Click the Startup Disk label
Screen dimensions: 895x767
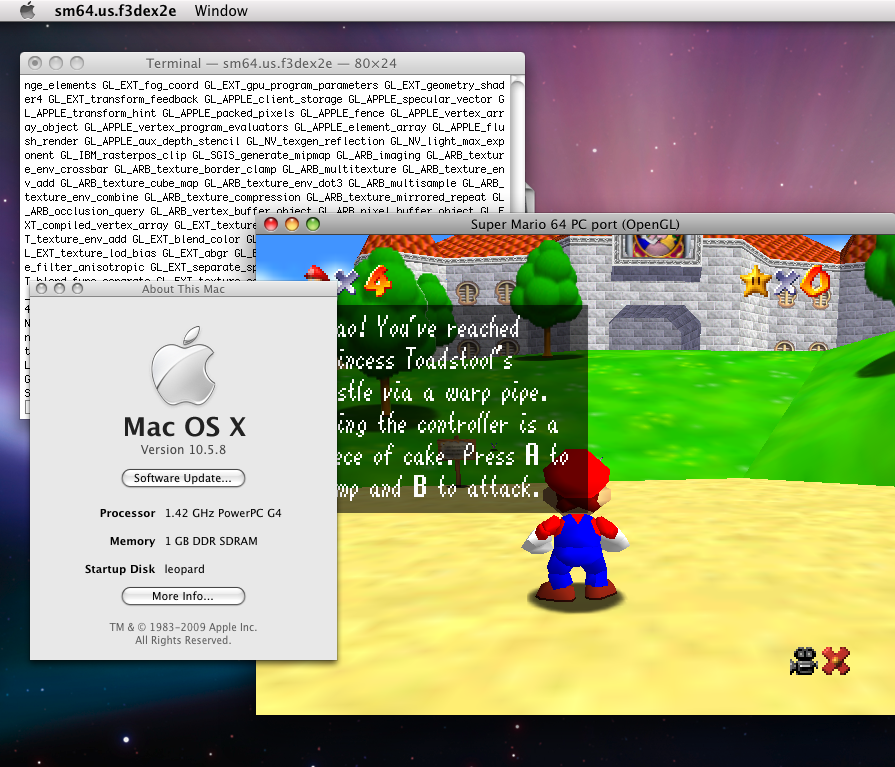click(120, 569)
